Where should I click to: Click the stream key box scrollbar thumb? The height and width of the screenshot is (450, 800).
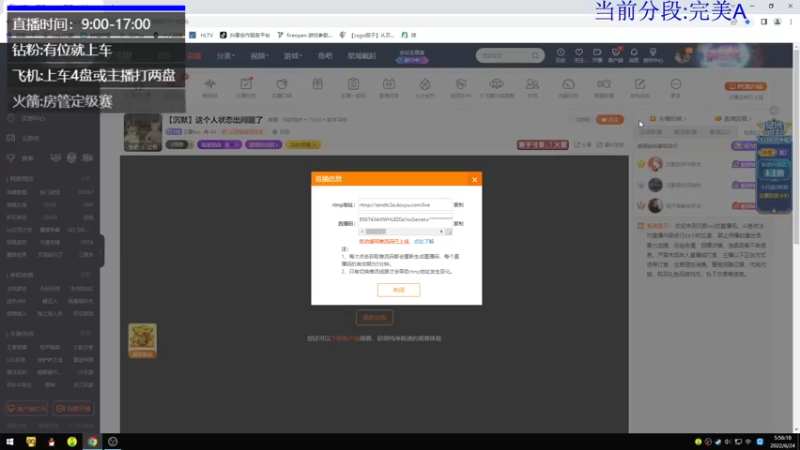[x=376, y=232]
